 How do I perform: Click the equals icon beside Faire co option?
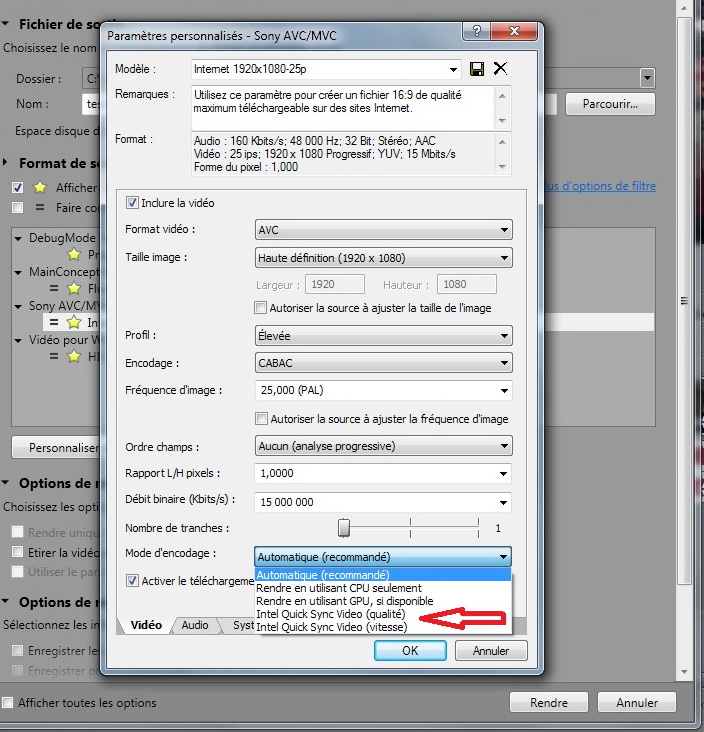[40, 207]
